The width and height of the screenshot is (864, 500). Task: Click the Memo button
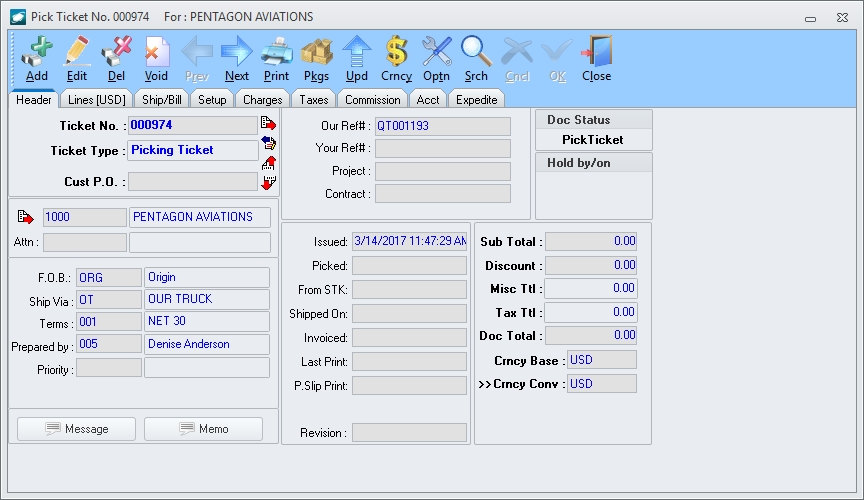pos(203,429)
